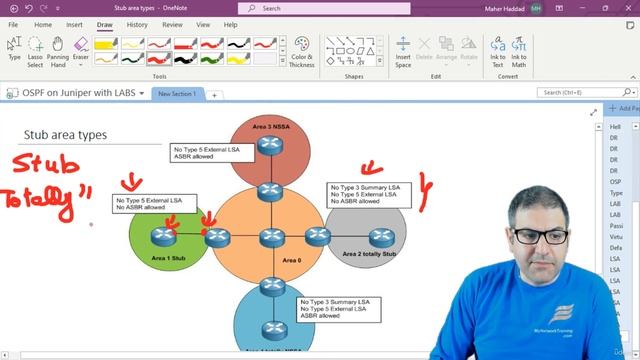Screen dimensions: 640x360
Task: Choose the red highlighter block pen
Action: tap(185, 43)
